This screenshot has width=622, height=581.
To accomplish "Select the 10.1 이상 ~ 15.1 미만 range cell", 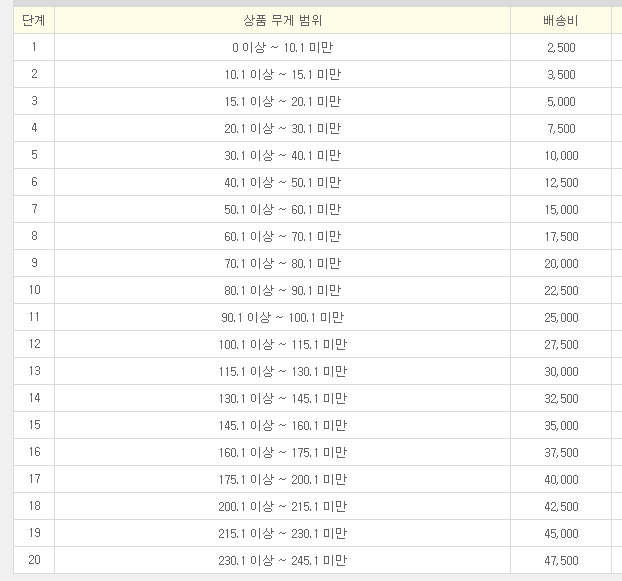I will coord(282,74).
